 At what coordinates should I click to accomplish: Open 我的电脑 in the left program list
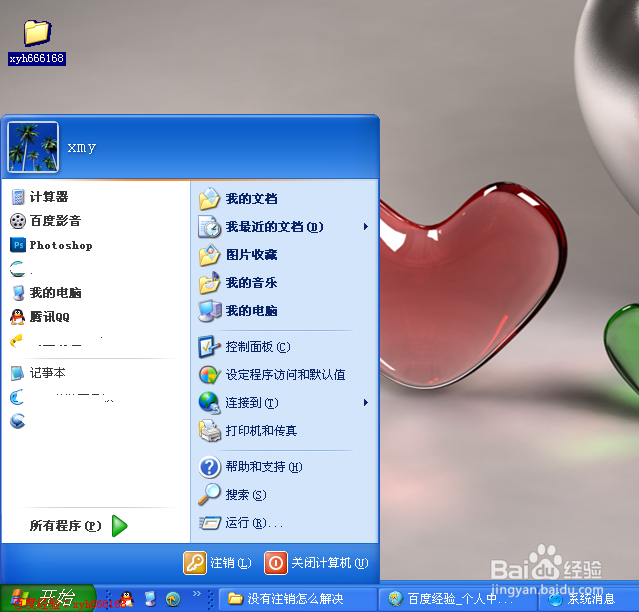pos(46,293)
